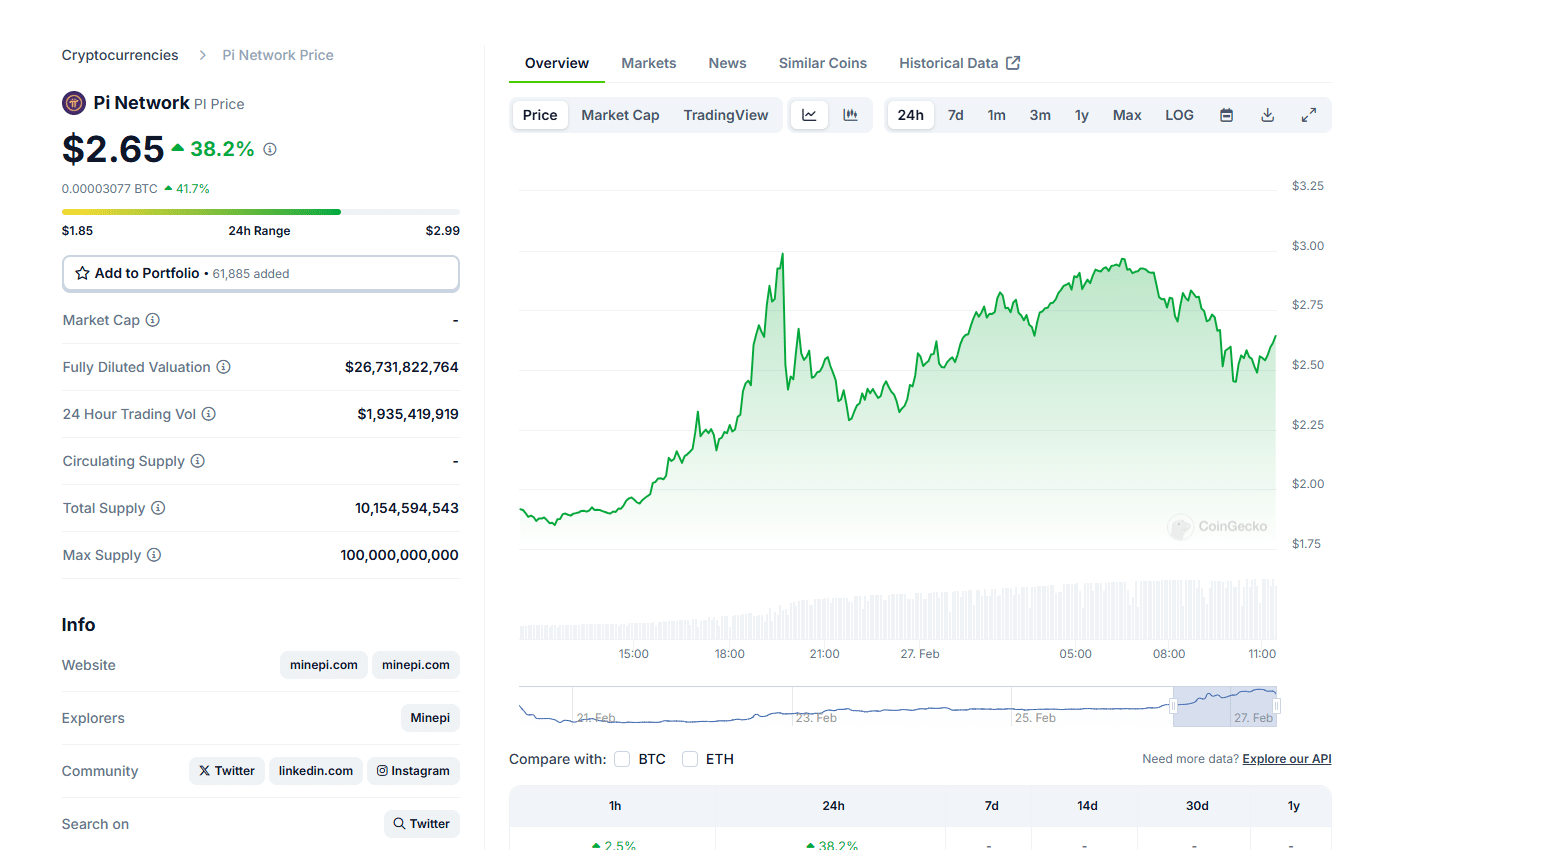The width and height of the screenshot is (1557, 850).
Task: Open the Minepi explorer link
Action: [430, 718]
